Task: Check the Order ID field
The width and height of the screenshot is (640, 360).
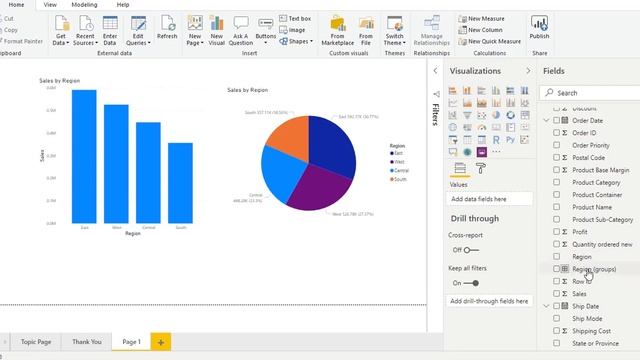Action: click(556, 133)
